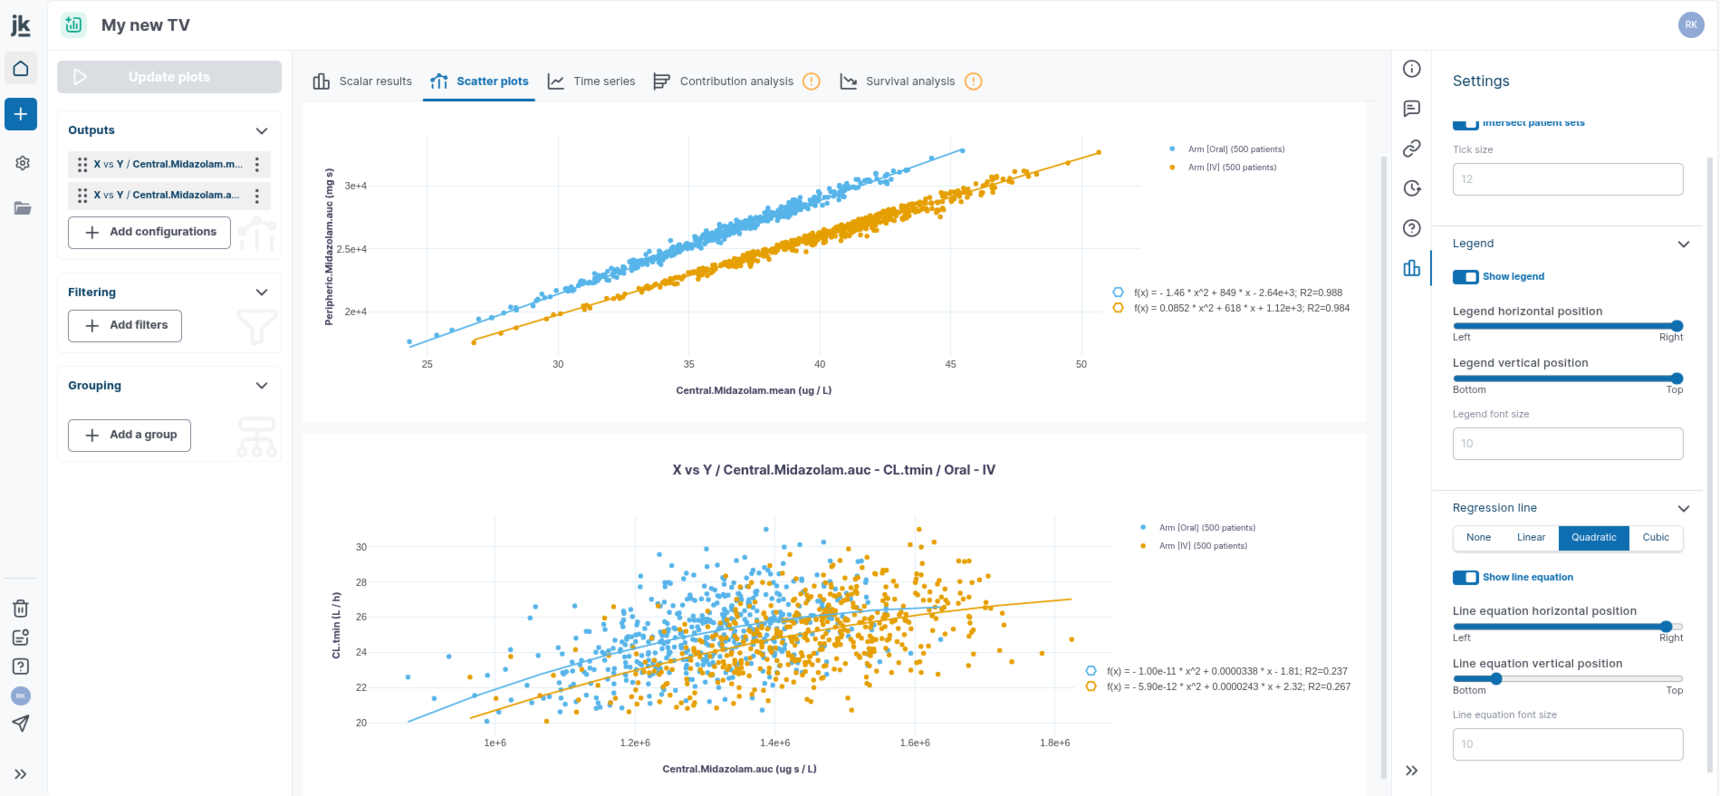Adjust the Line equation vertical position slider

point(1497,679)
